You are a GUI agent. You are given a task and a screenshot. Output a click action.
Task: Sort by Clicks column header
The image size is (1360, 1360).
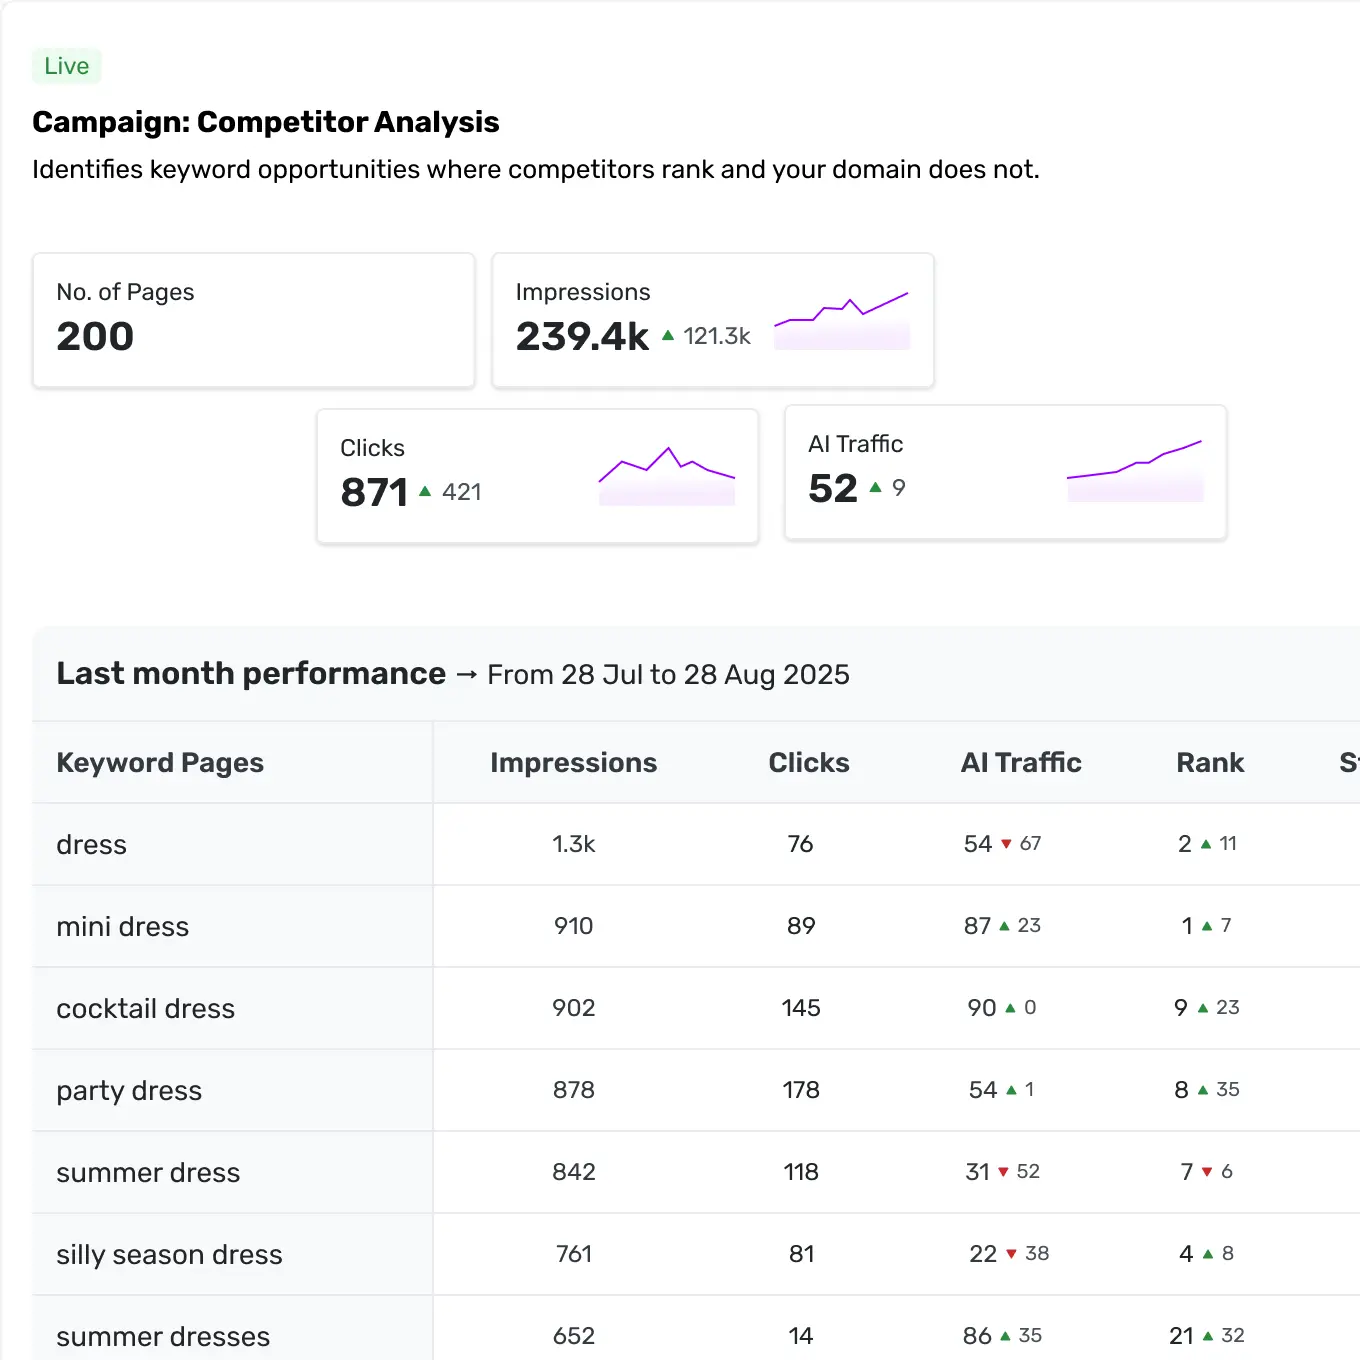[808, 763]
